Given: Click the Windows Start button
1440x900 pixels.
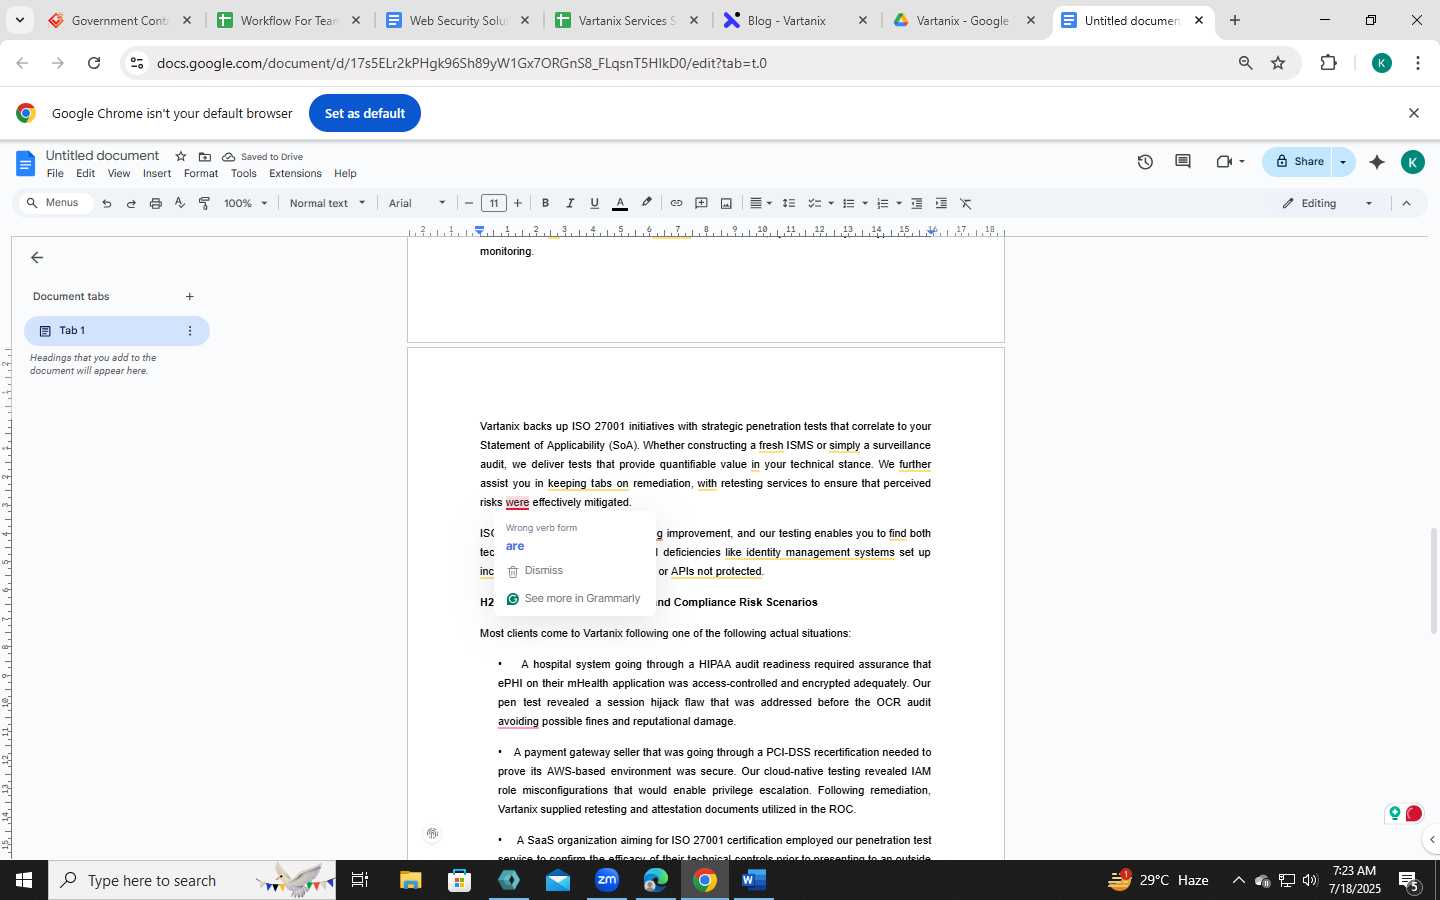Looking at the screenshot, I should pyautogui.click(x=24, y=880).
